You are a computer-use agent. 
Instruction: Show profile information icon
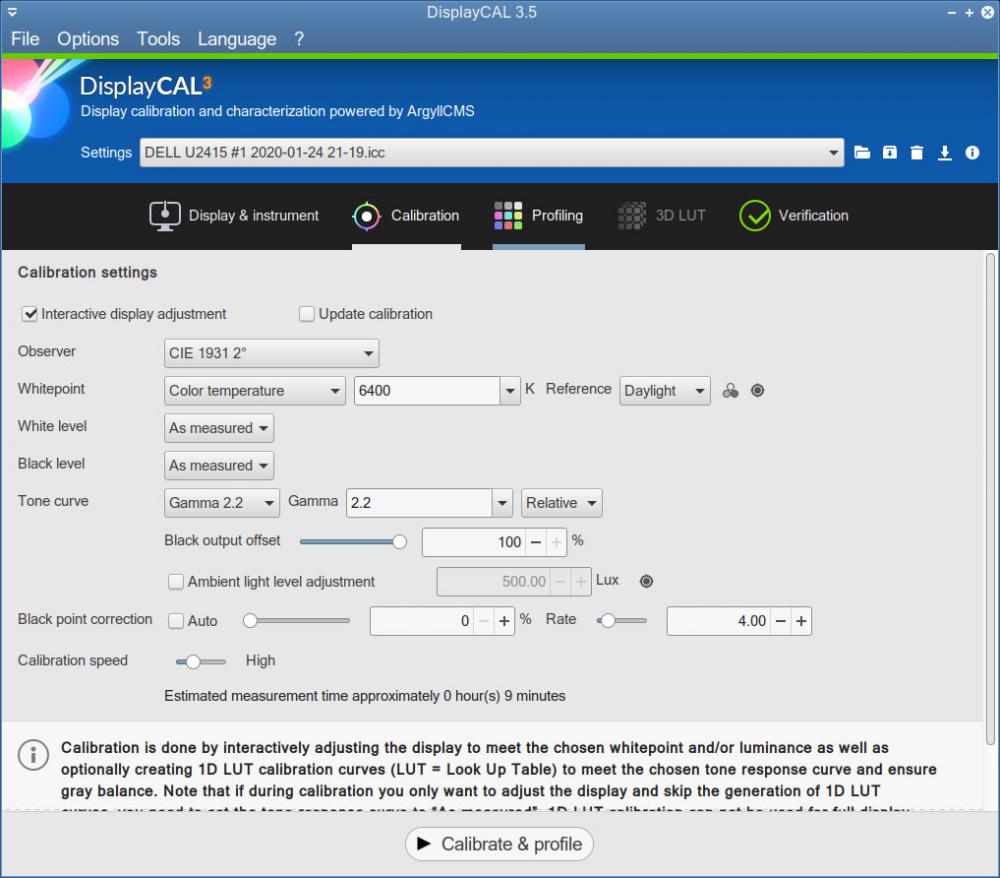(x=972, y=152)
